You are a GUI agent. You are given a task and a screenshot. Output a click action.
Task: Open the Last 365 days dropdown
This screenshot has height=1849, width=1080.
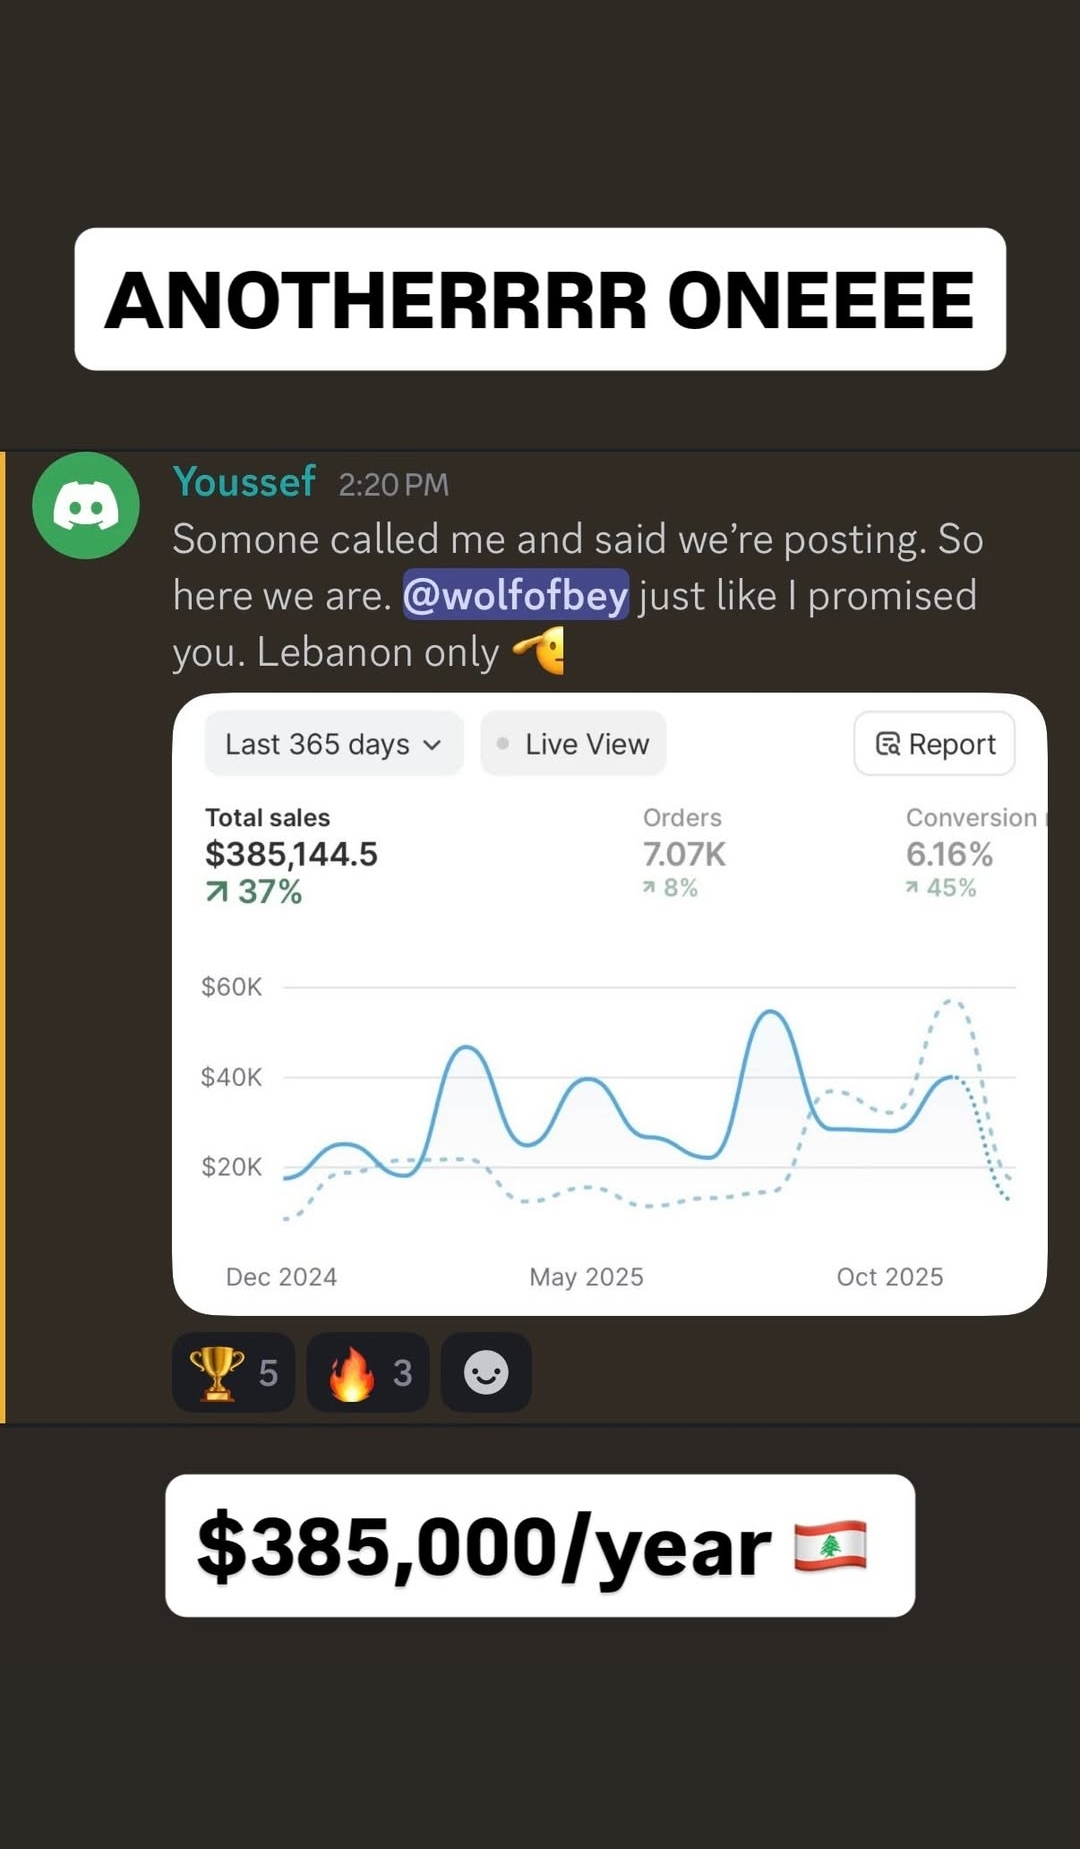(x=333, y=744)
